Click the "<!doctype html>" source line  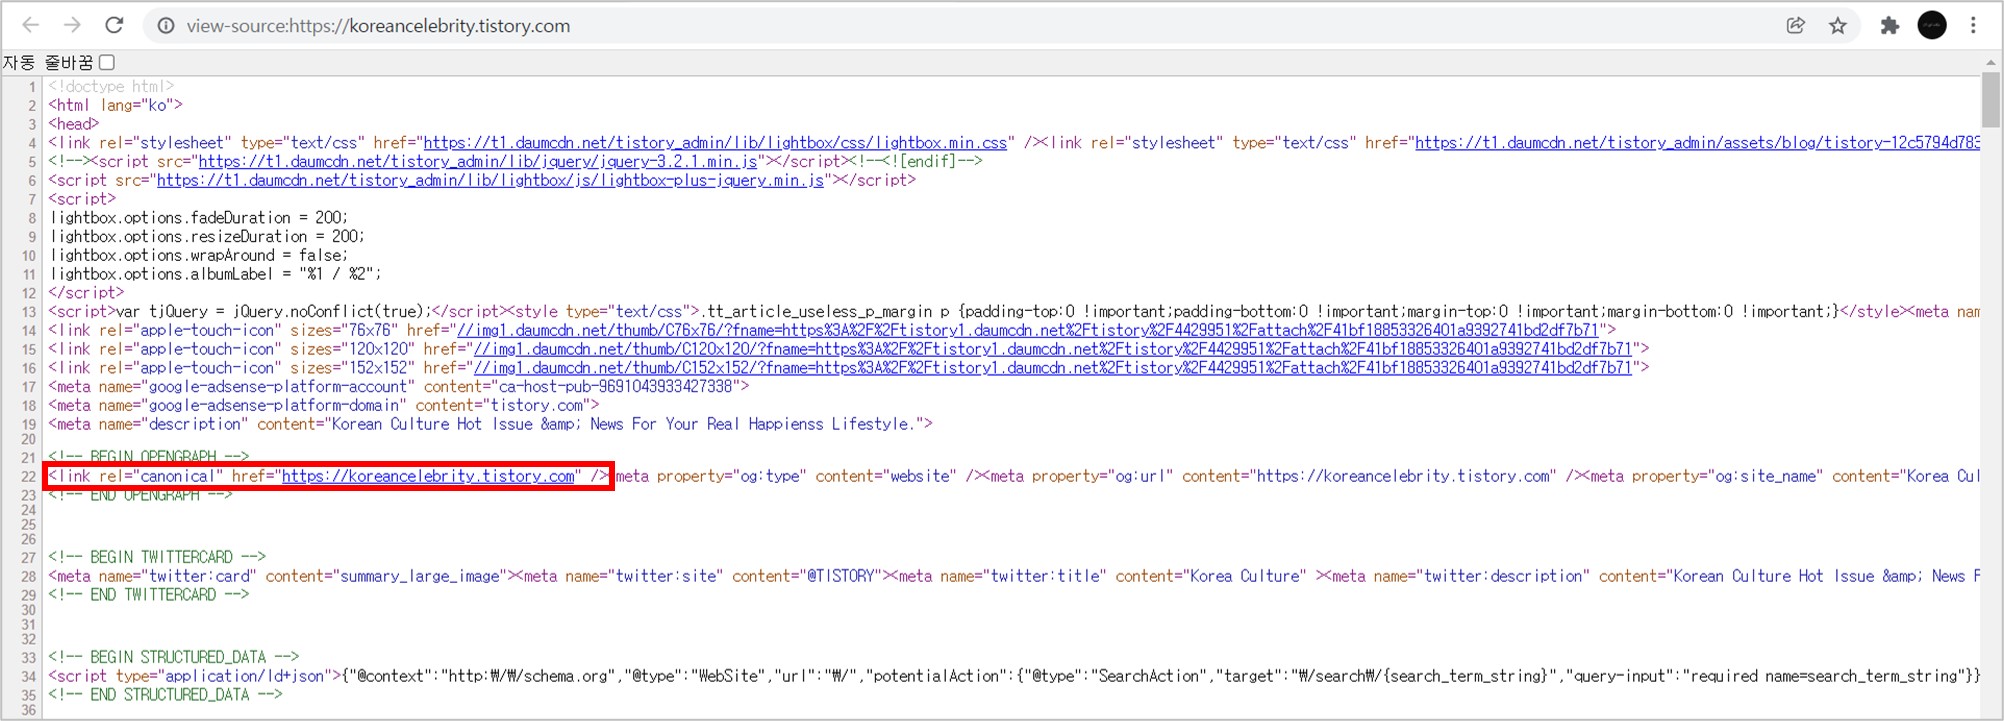point(111,87)
